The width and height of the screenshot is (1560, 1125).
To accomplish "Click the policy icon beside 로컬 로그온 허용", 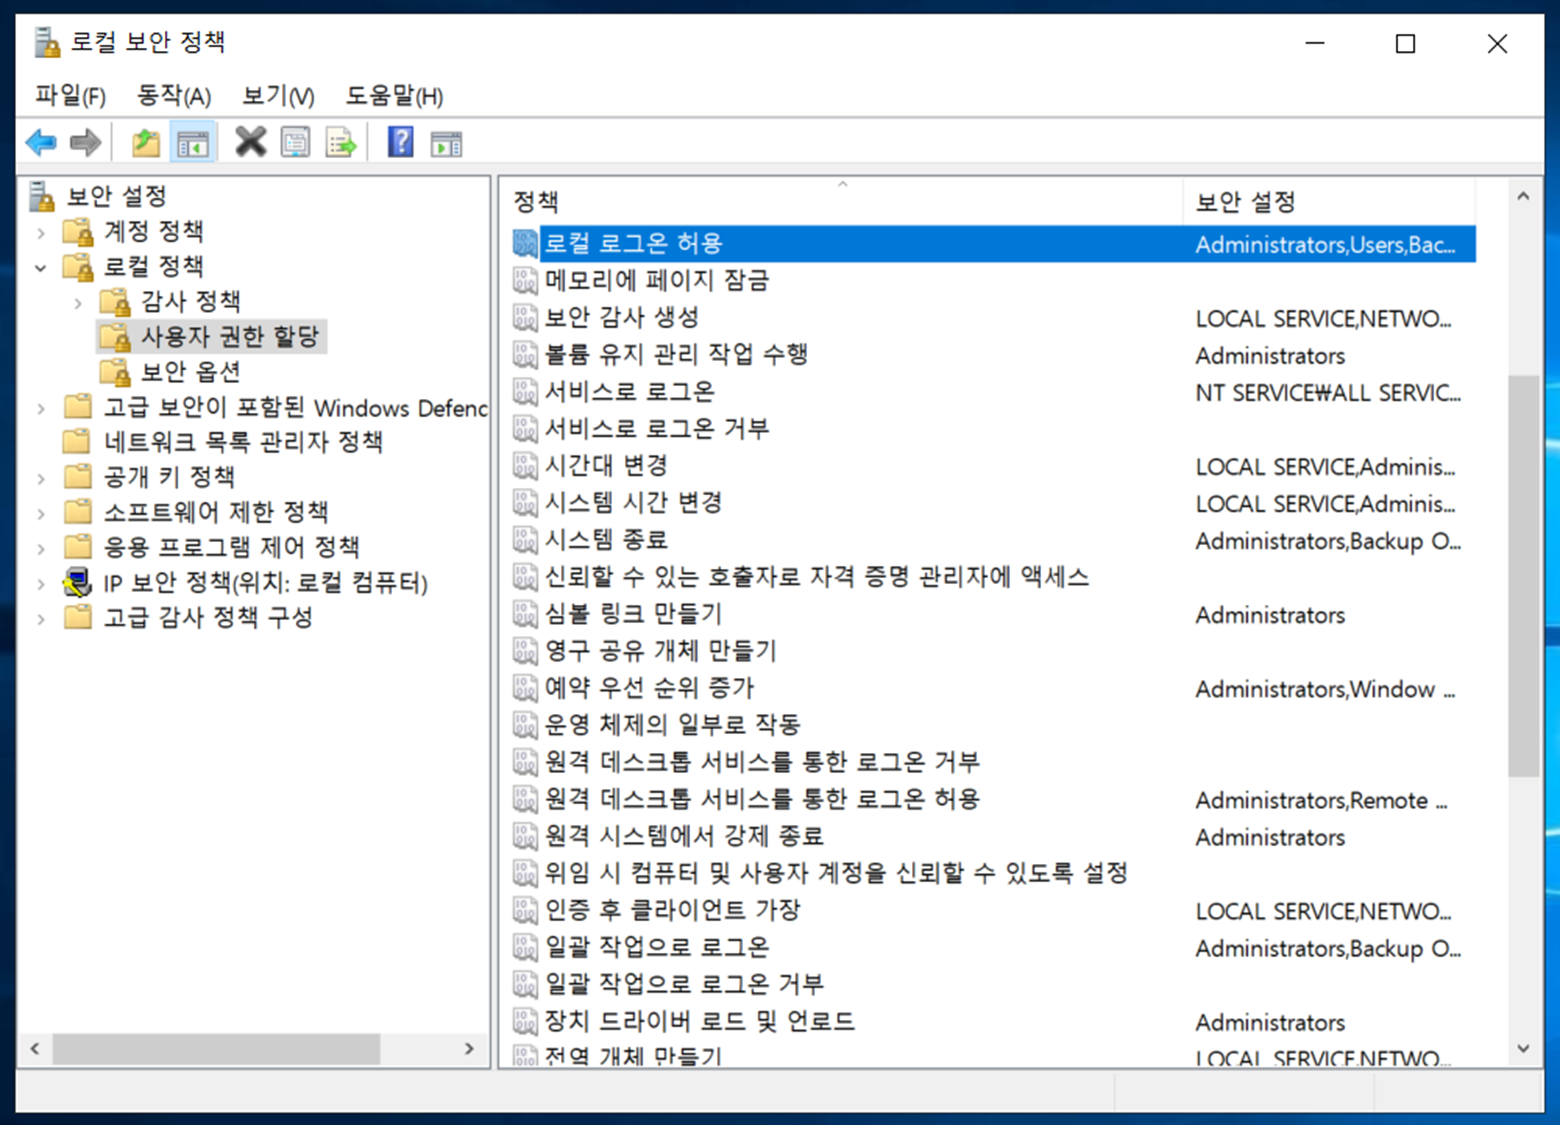I will 525,243.
